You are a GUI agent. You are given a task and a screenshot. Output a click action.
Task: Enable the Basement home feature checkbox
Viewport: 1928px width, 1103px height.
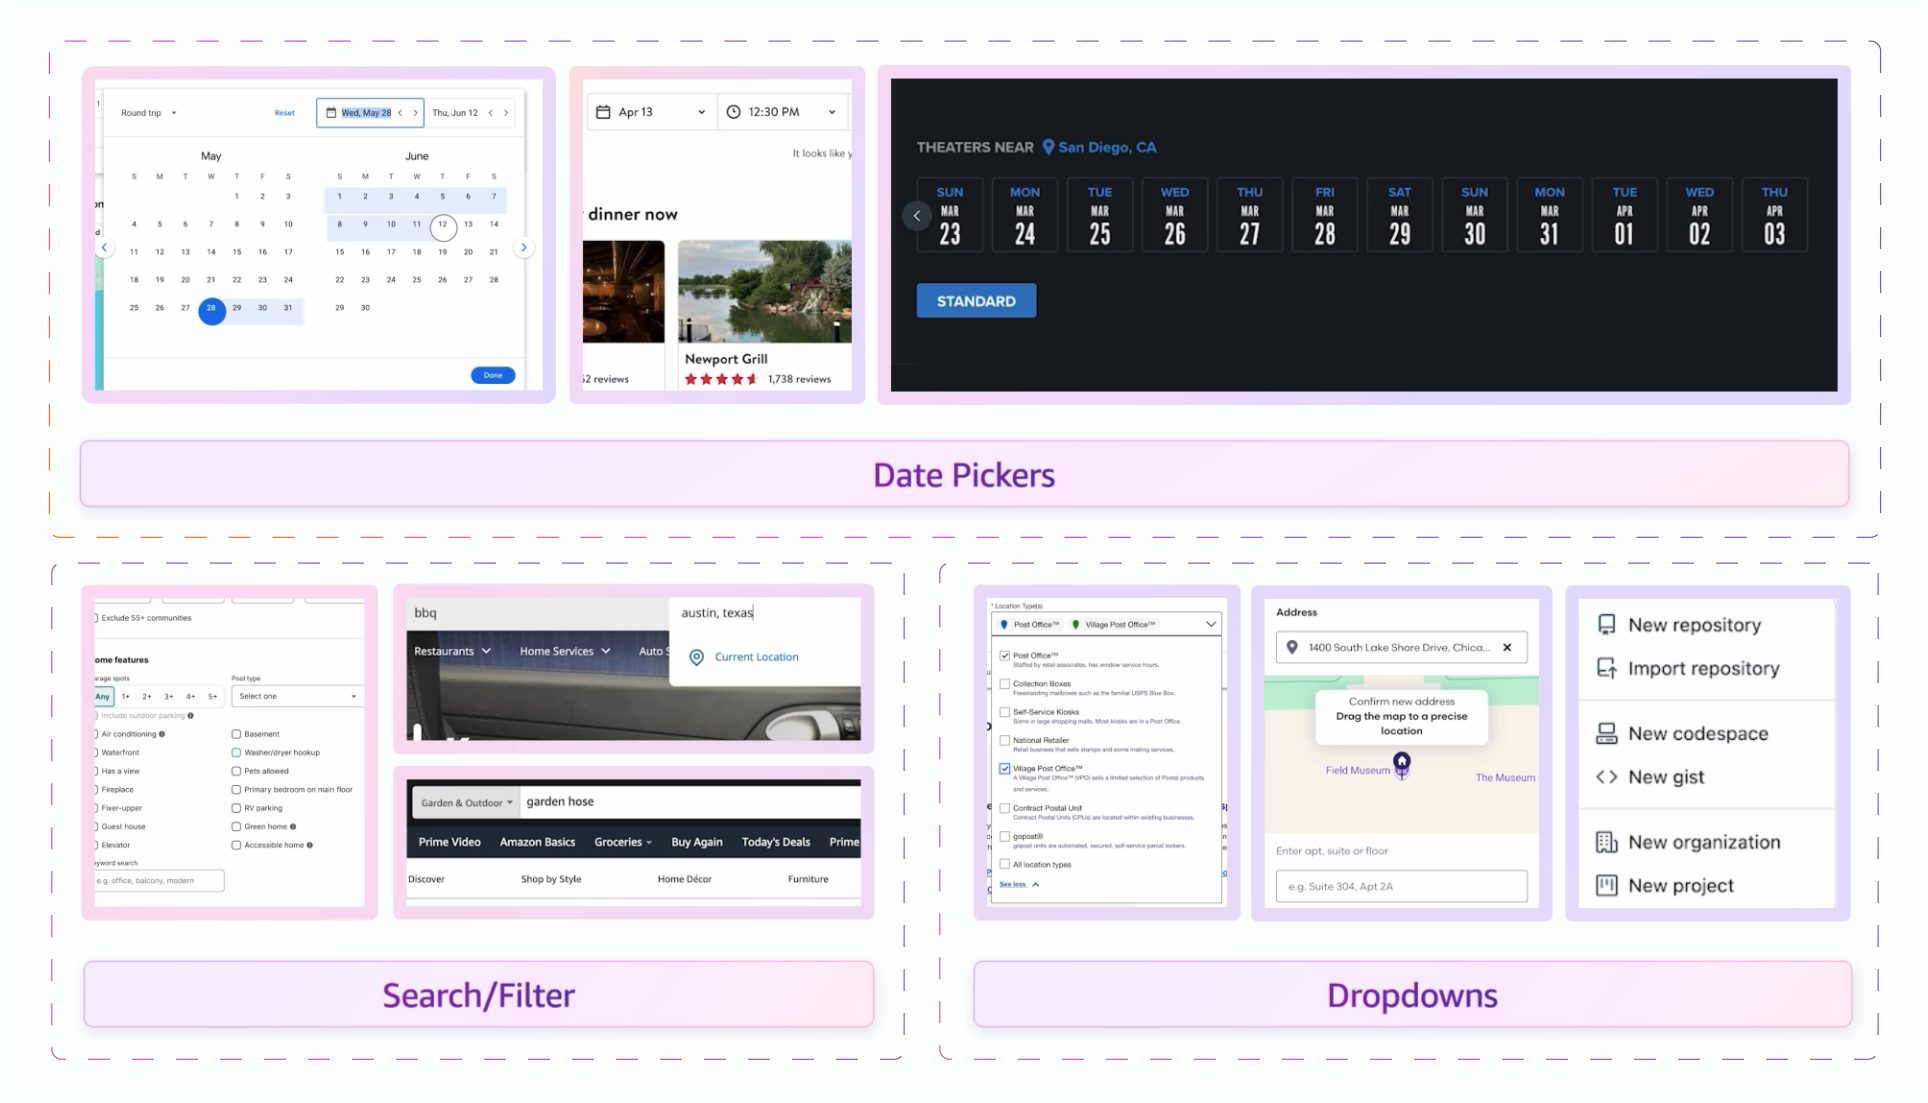pos(236,734)
